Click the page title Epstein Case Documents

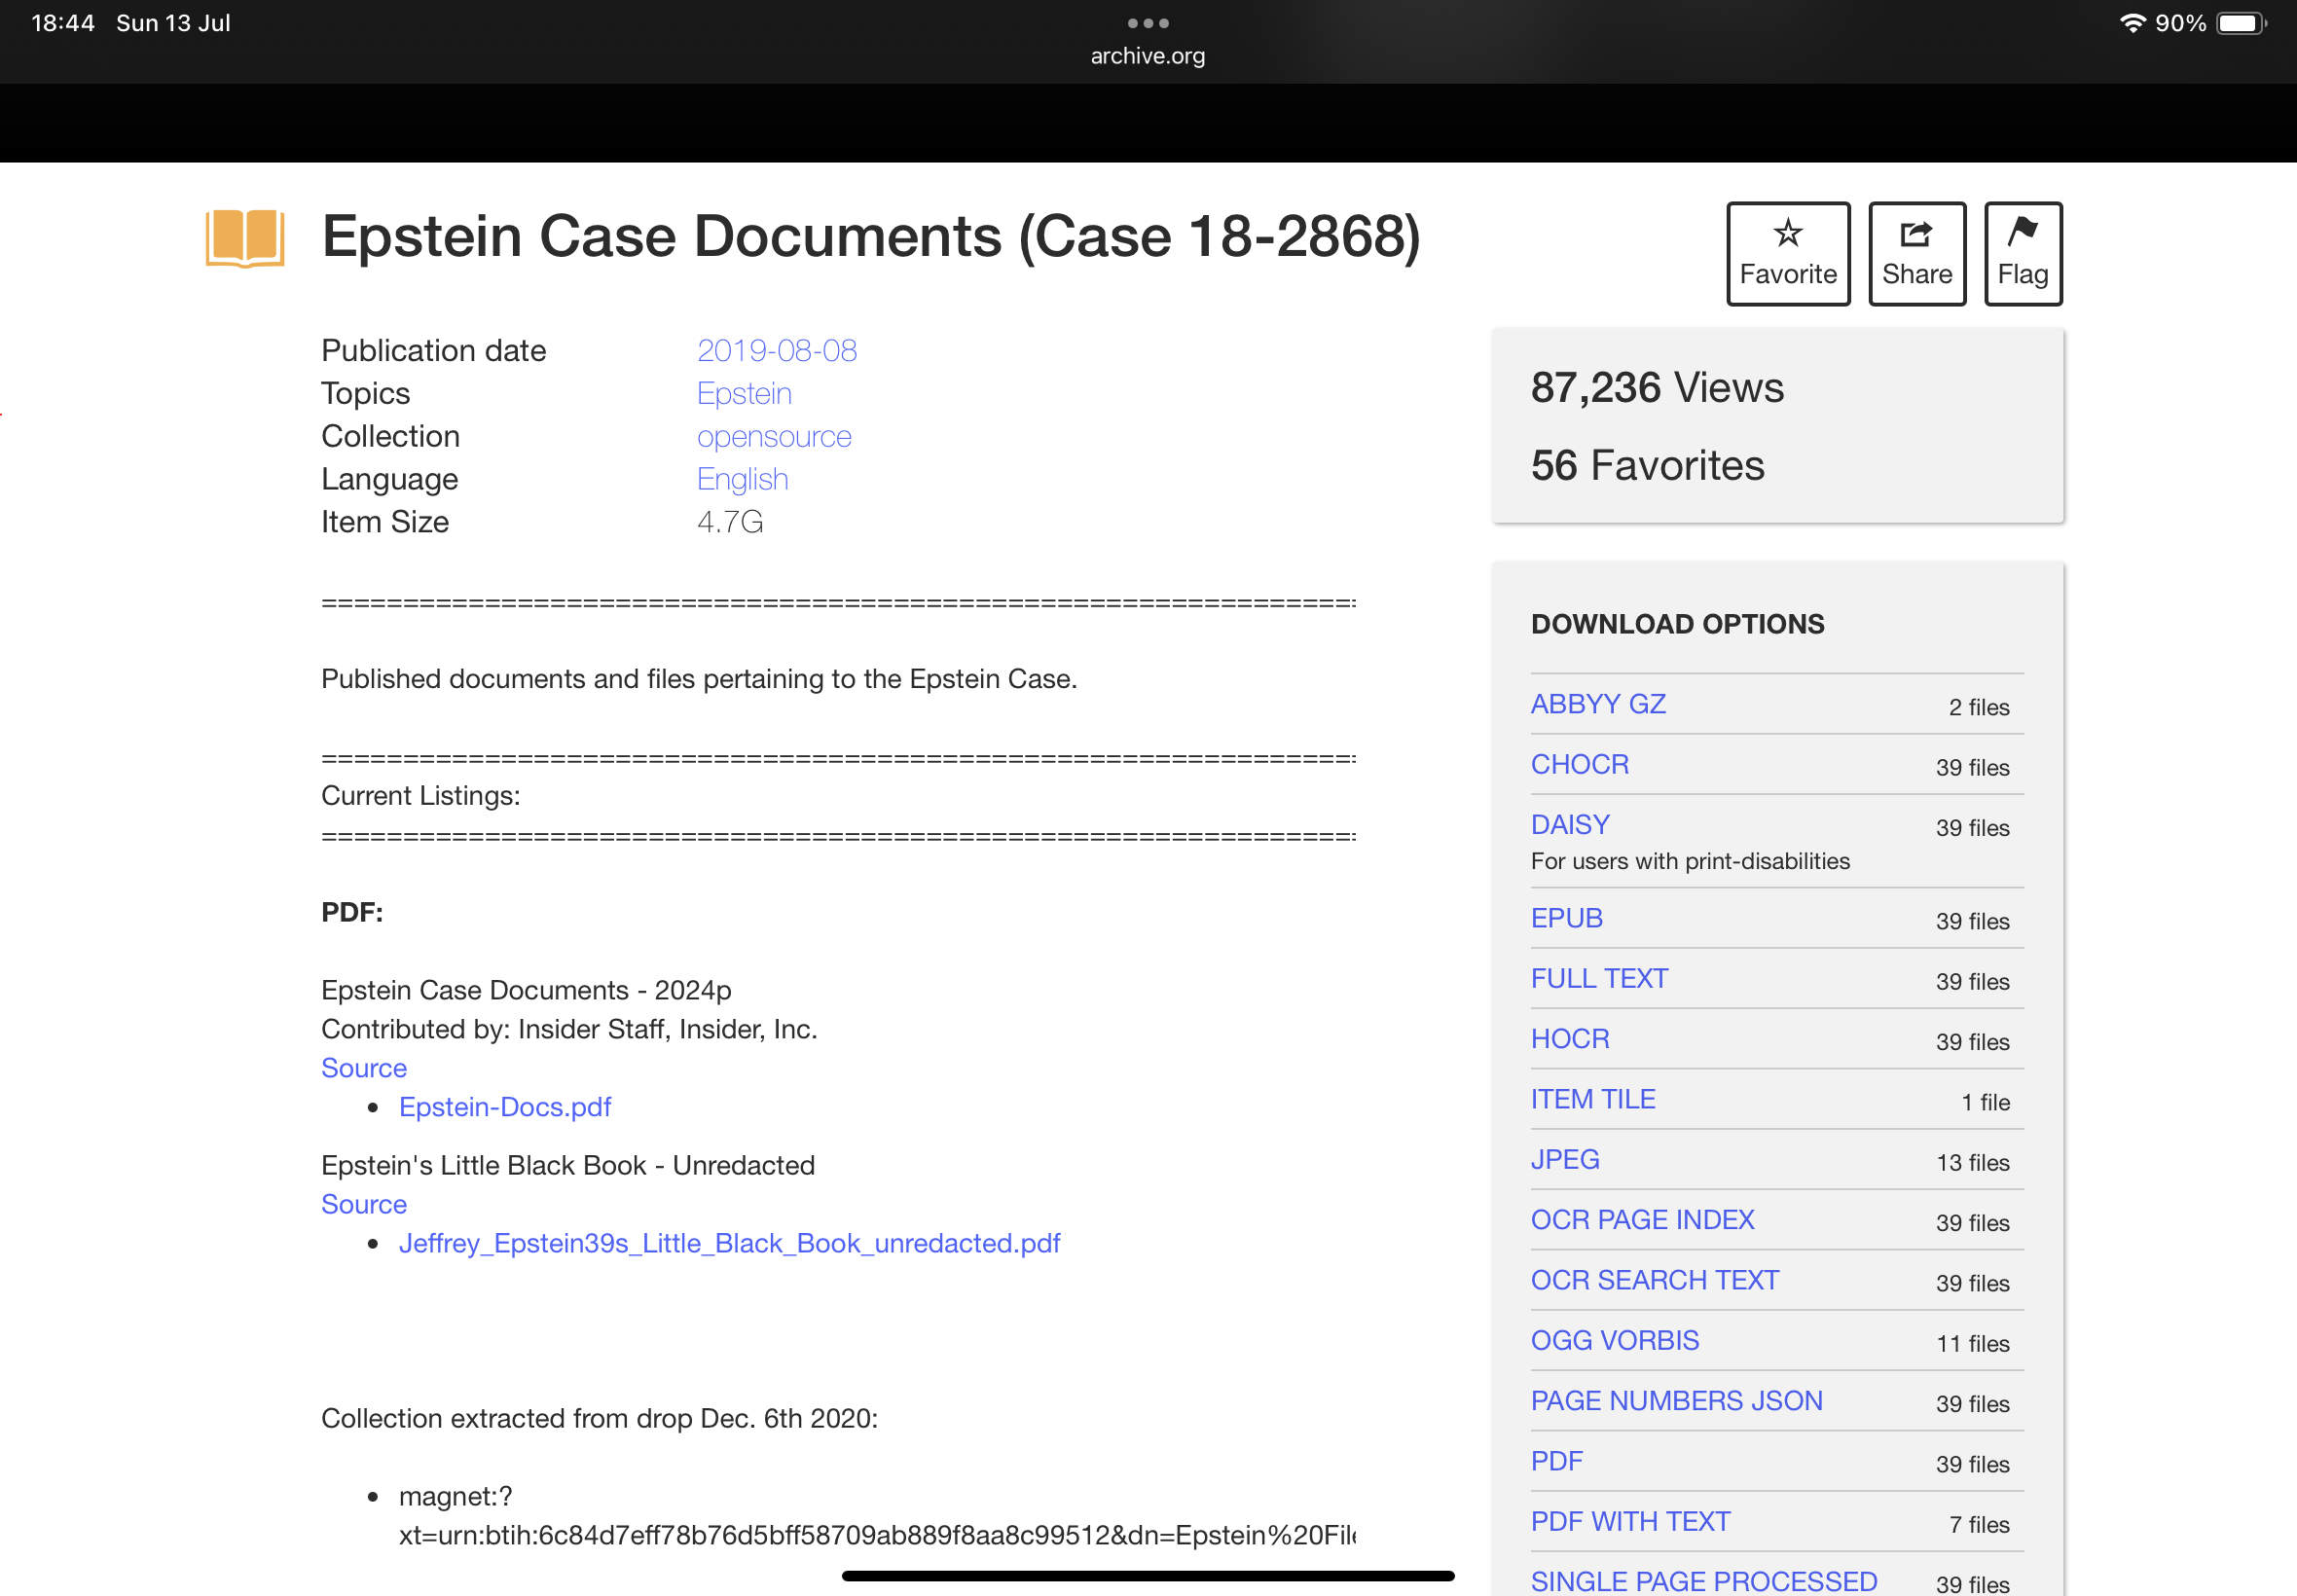point(870,238)
